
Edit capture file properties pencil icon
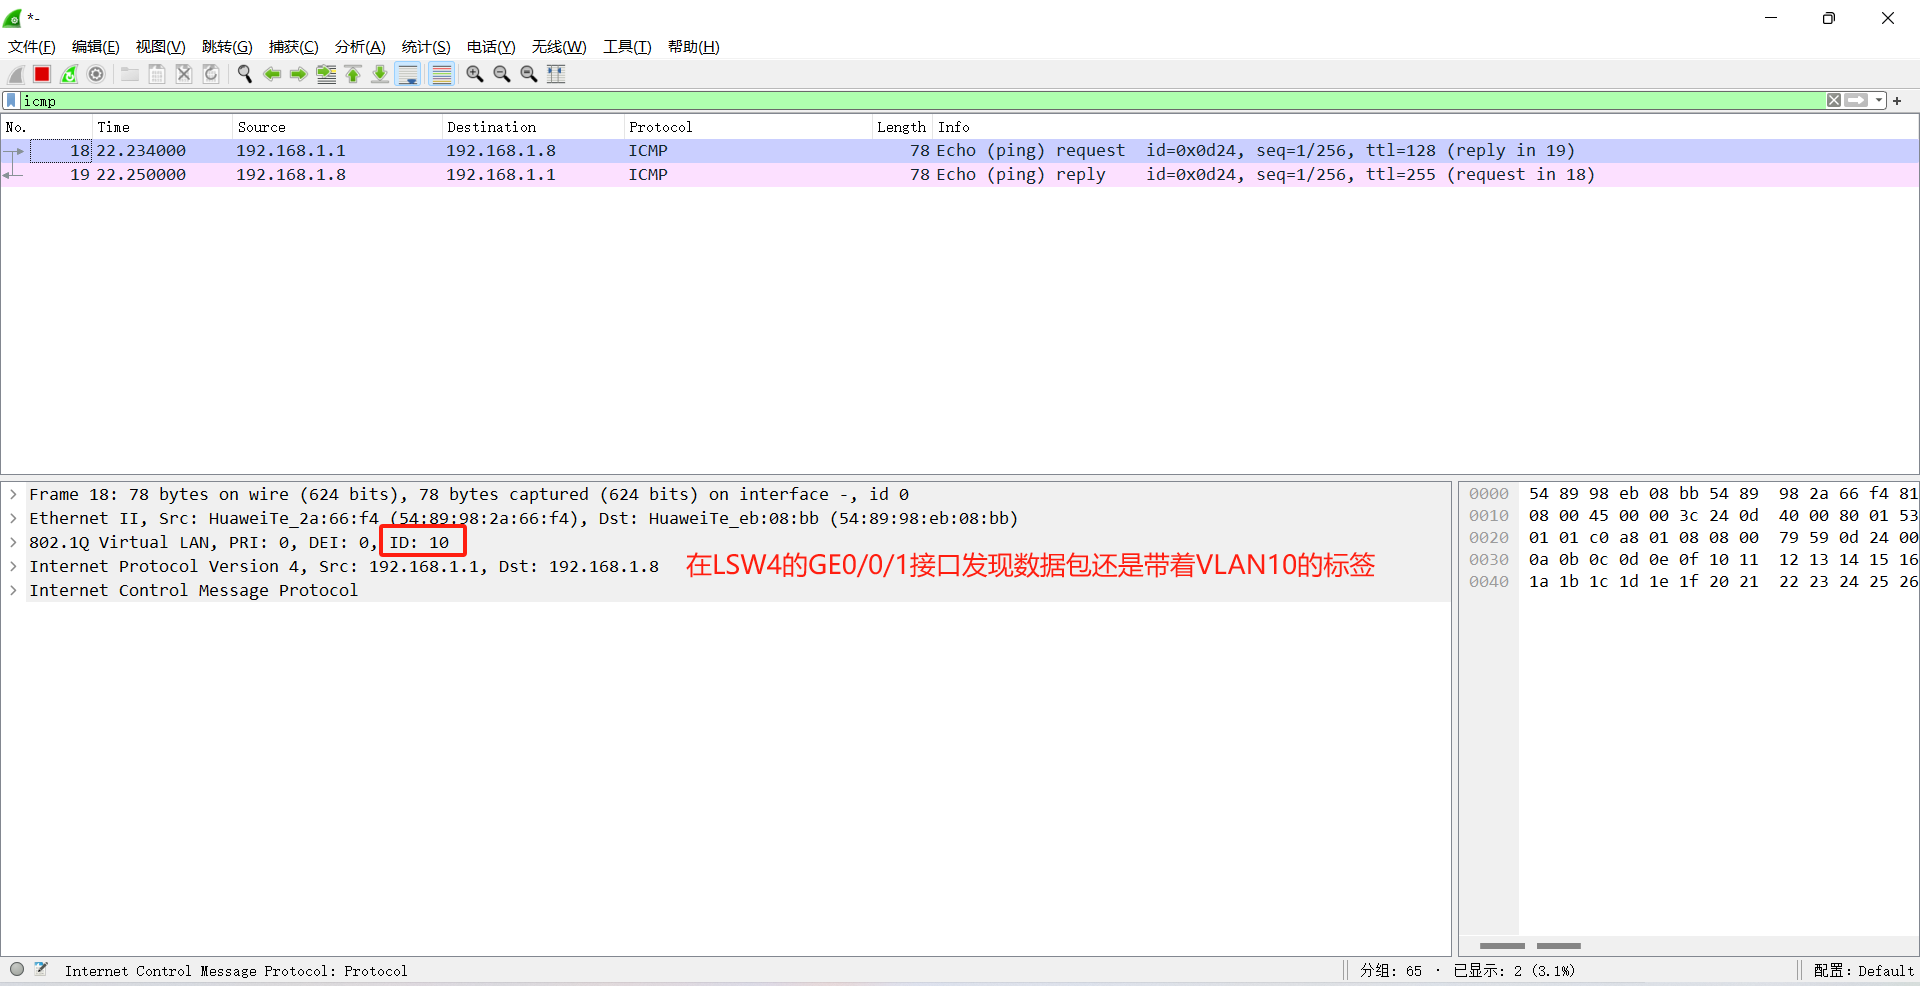click(41, 969)
